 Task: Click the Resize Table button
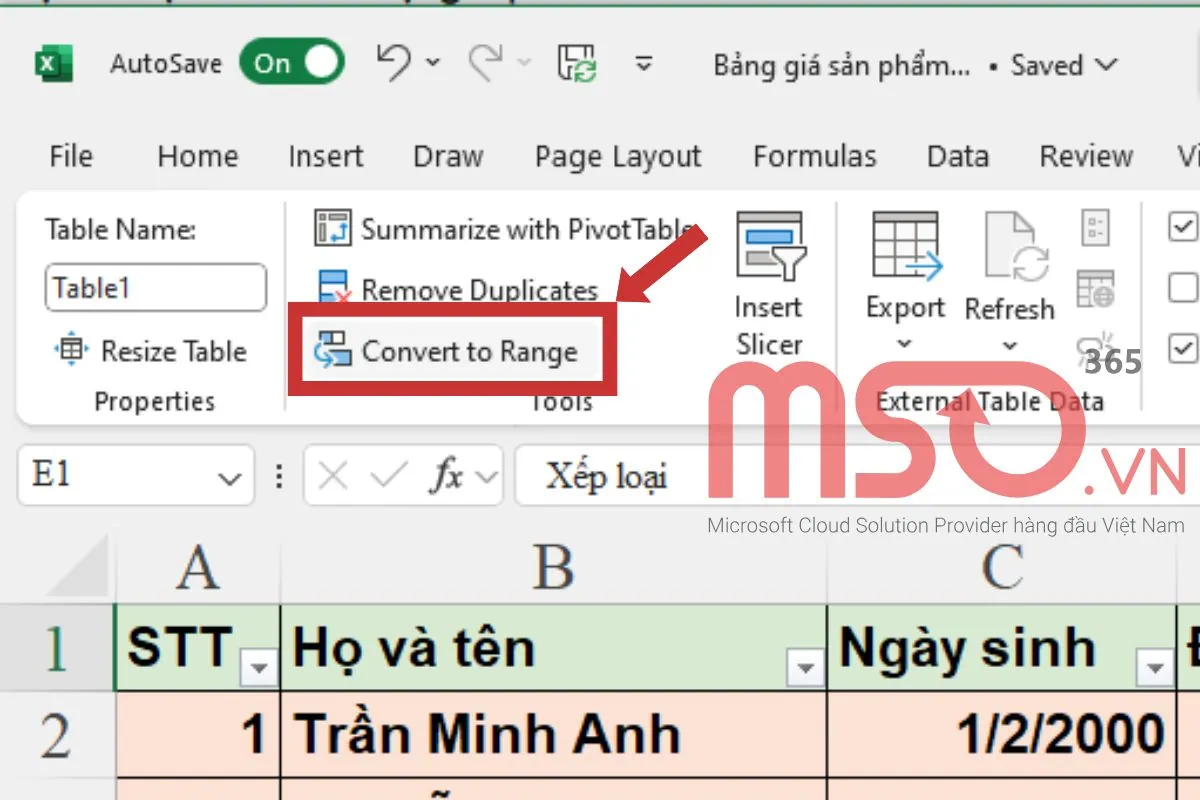click(152, 351)
